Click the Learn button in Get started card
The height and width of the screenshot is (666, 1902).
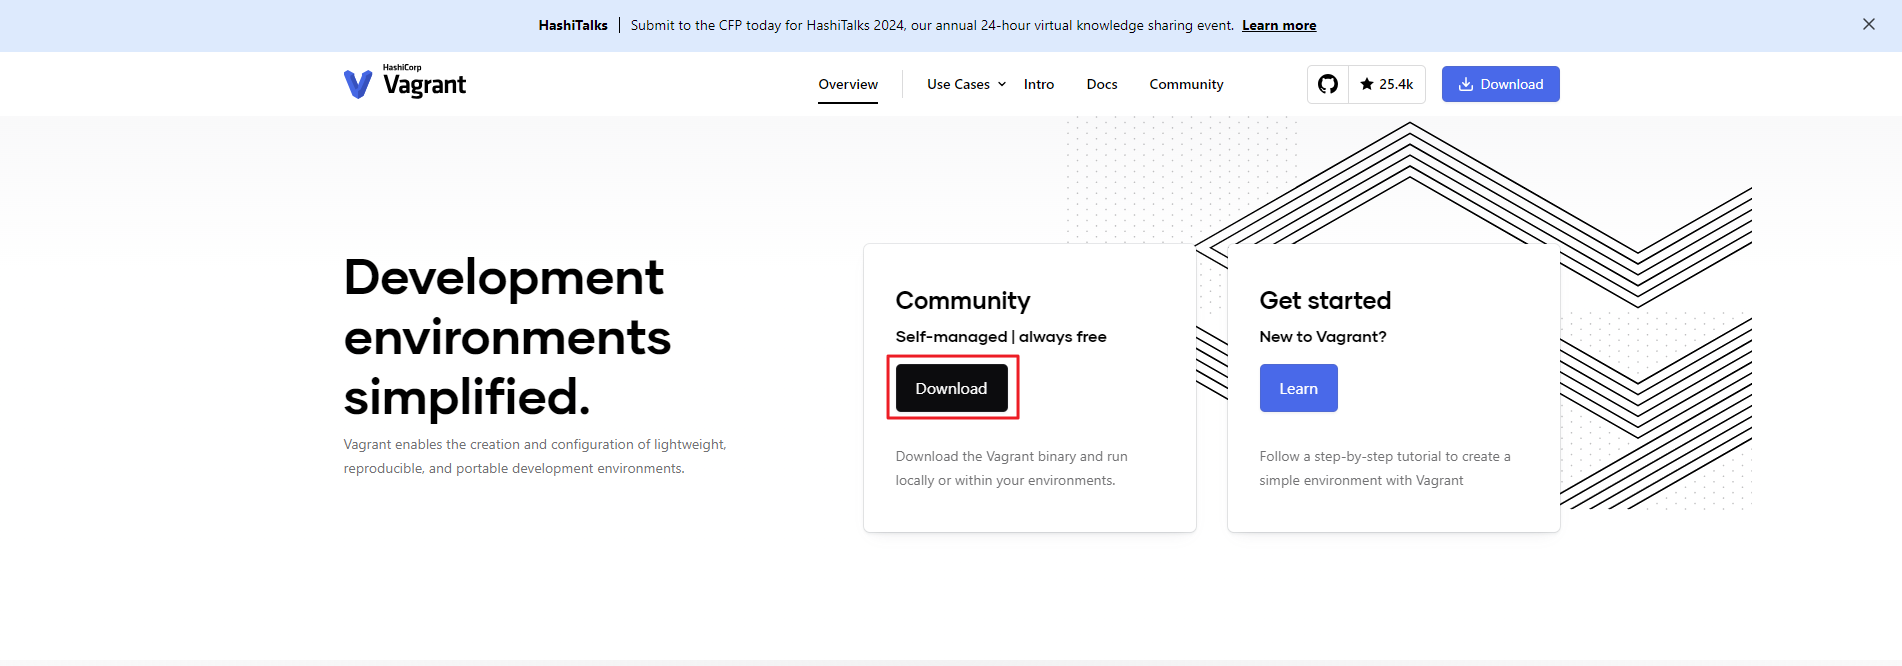1298,388
